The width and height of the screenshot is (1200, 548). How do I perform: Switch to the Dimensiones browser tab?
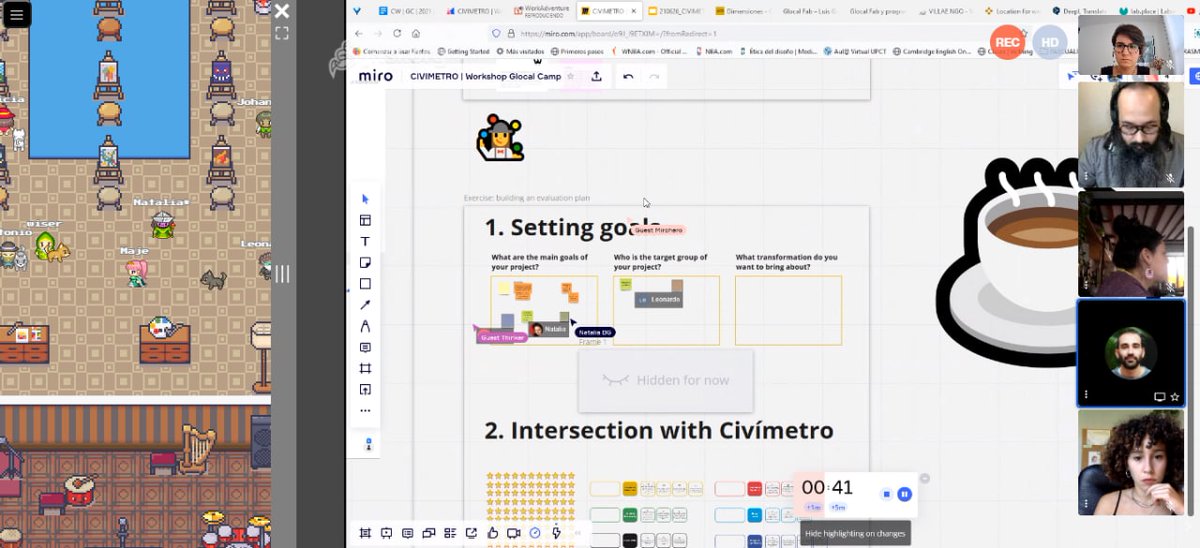pos(742,11)
